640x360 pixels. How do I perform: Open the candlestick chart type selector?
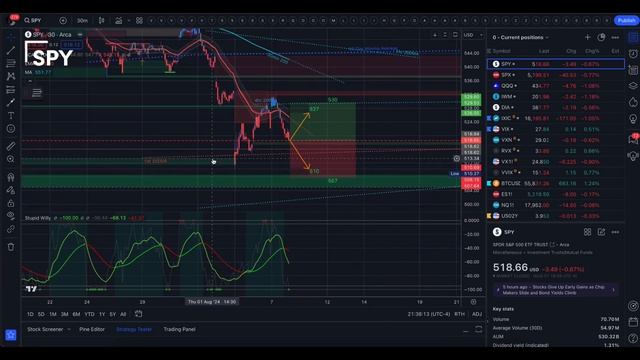[x=101, y=20]
